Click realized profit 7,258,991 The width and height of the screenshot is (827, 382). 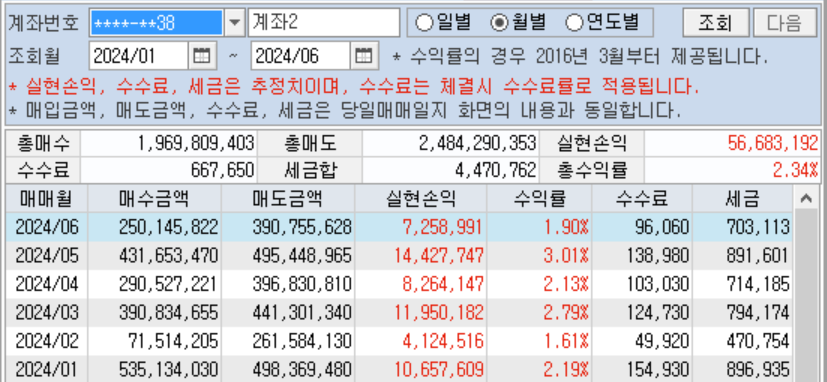tap(443, 227)
